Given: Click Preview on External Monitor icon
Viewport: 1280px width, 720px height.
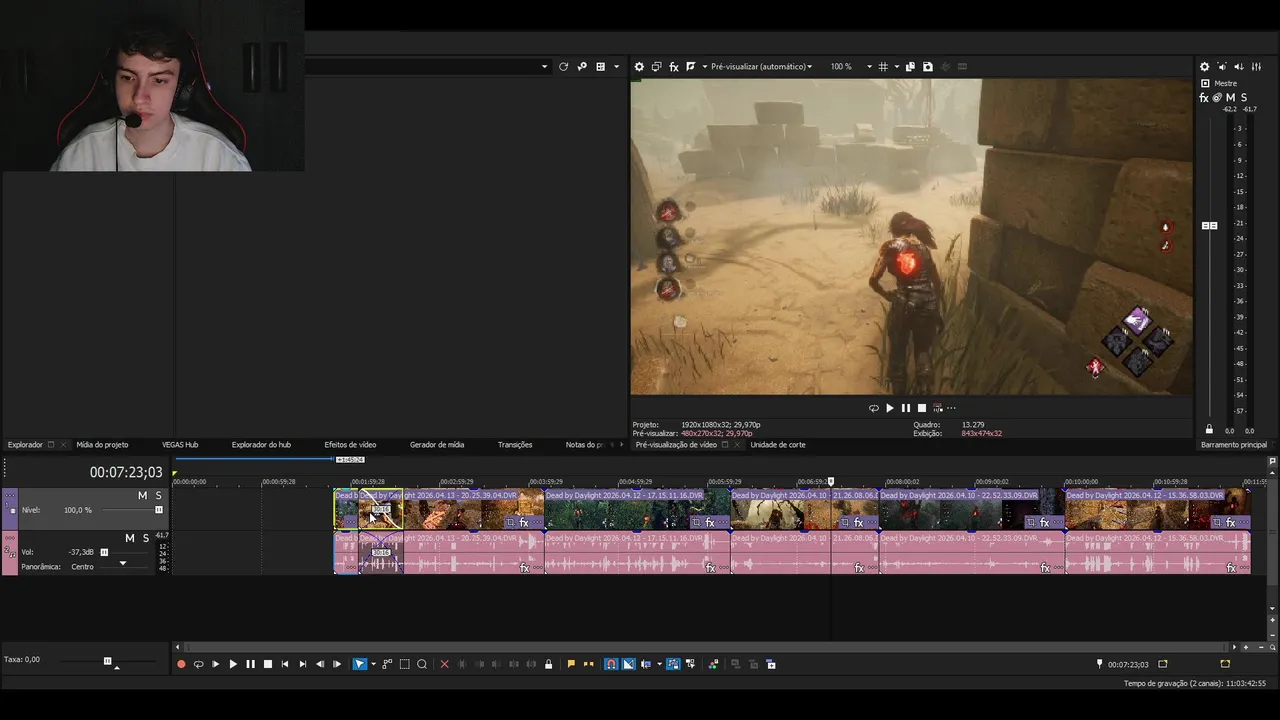Looking at the screenshot, I should click(x=656, y=67).
